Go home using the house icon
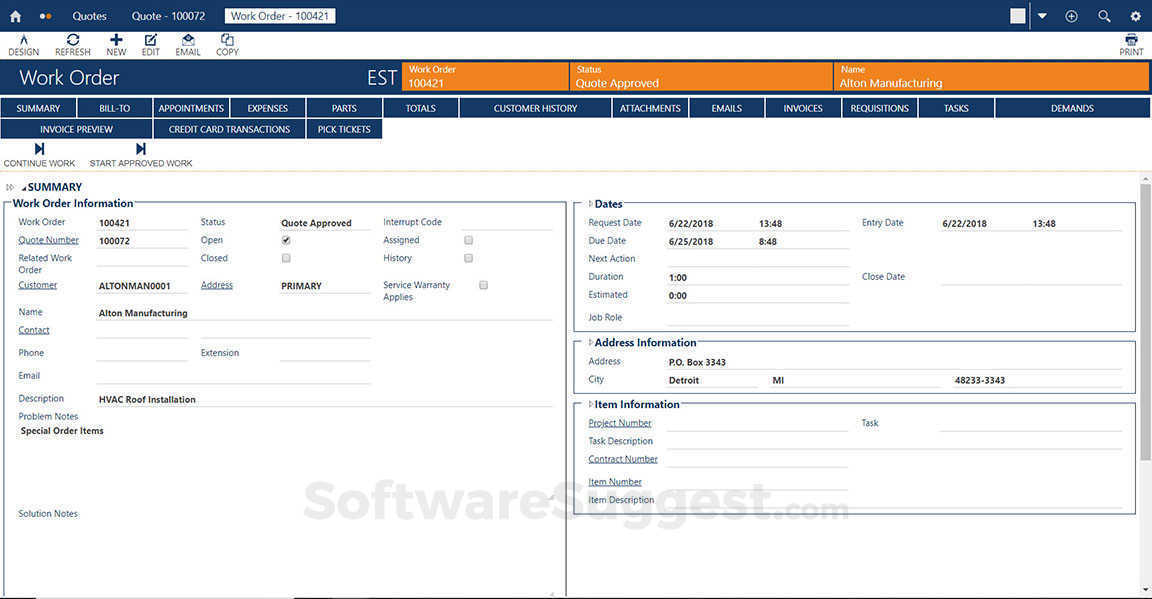This screenshot has width=1152, height=599. (14, 15)
